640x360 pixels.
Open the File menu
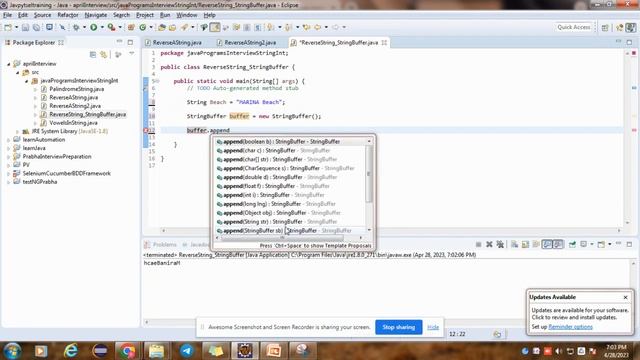pos(7,15)
